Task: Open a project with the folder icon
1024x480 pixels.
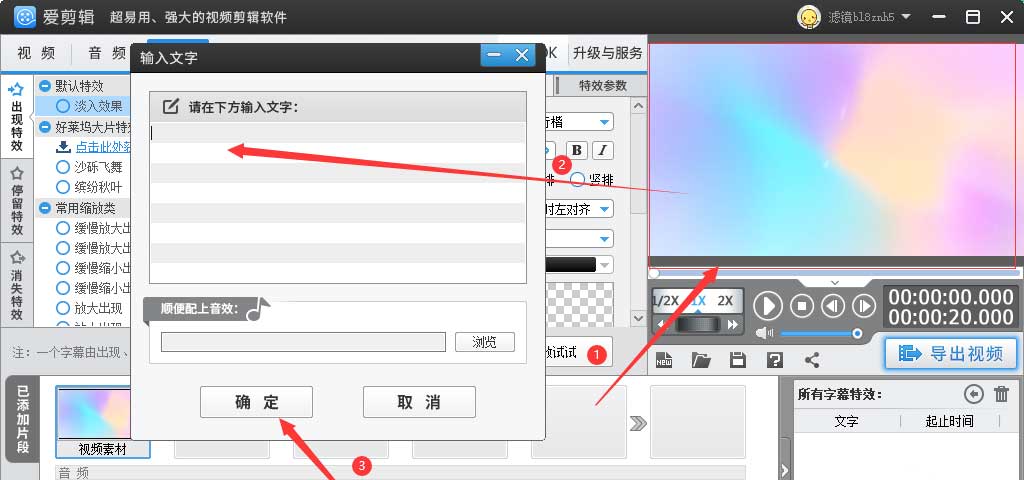Action: pyautogui.click(x=701, y=359)
